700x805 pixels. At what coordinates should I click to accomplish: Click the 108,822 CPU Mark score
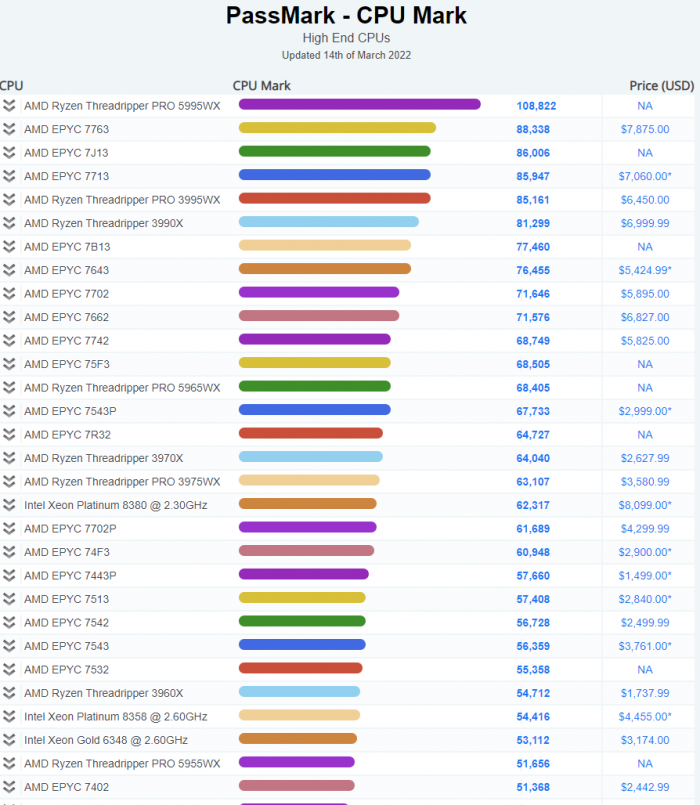(536, 105)
